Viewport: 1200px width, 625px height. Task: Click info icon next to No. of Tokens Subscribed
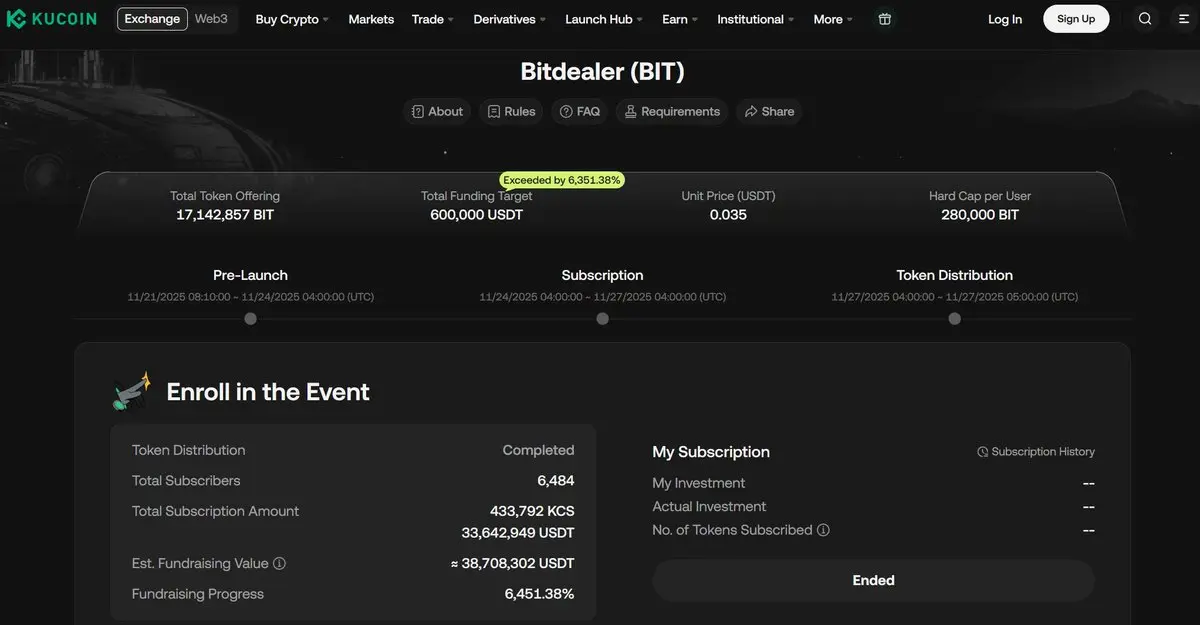point(824,530)
